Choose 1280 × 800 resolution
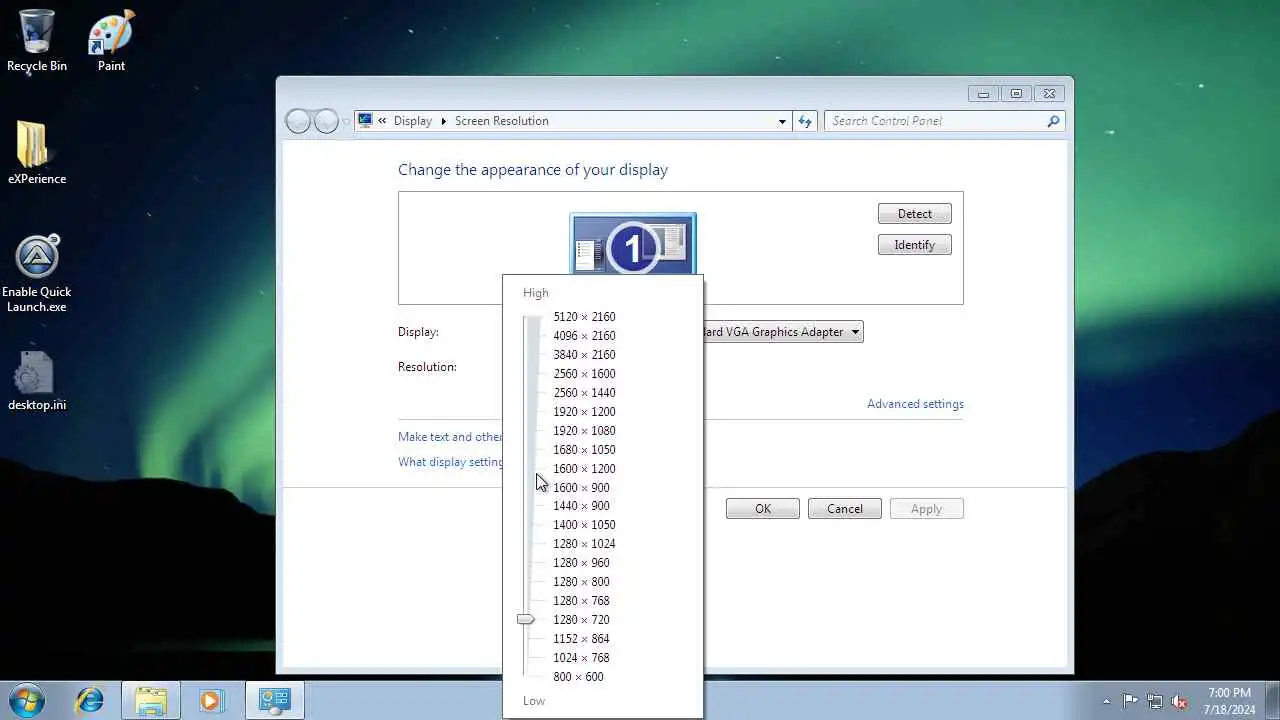Viewport: 1280px width, 720px height. 581,582
